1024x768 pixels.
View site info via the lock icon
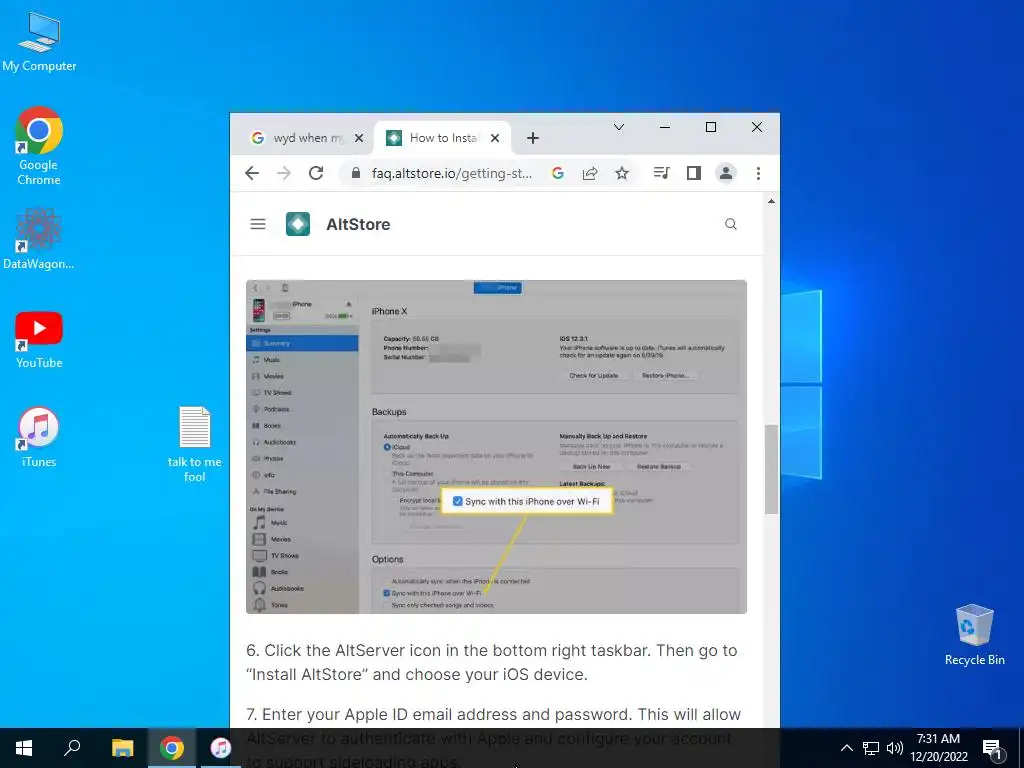point(355,173)
